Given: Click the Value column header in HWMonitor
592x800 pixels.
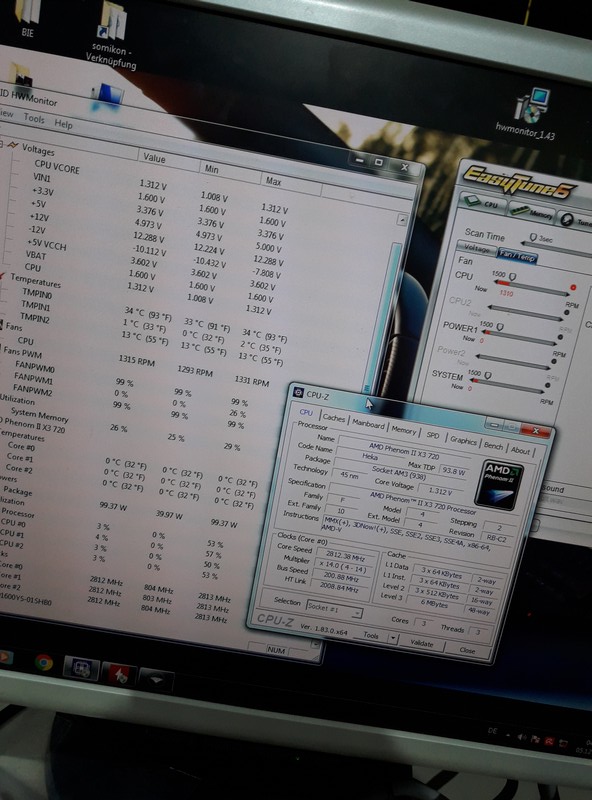Looking at the screenshot, I should point(168,160).
